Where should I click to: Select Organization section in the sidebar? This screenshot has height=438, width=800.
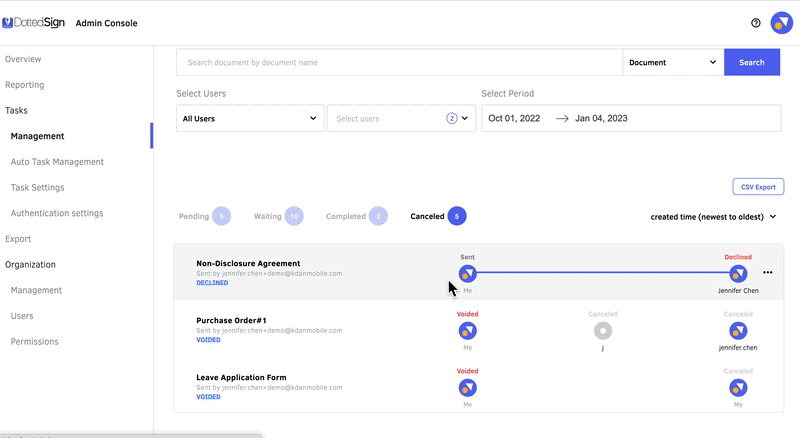click(30, 264)
